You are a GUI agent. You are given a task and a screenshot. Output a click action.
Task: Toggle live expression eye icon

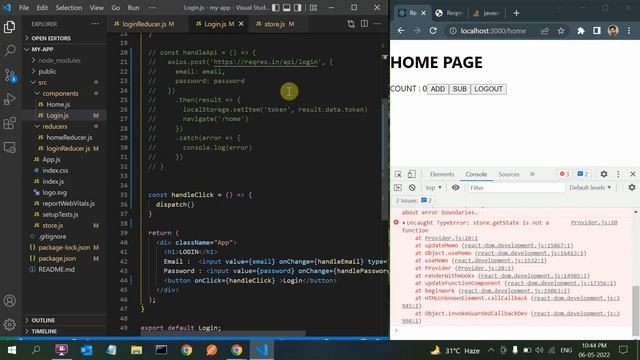coord(456,188)
